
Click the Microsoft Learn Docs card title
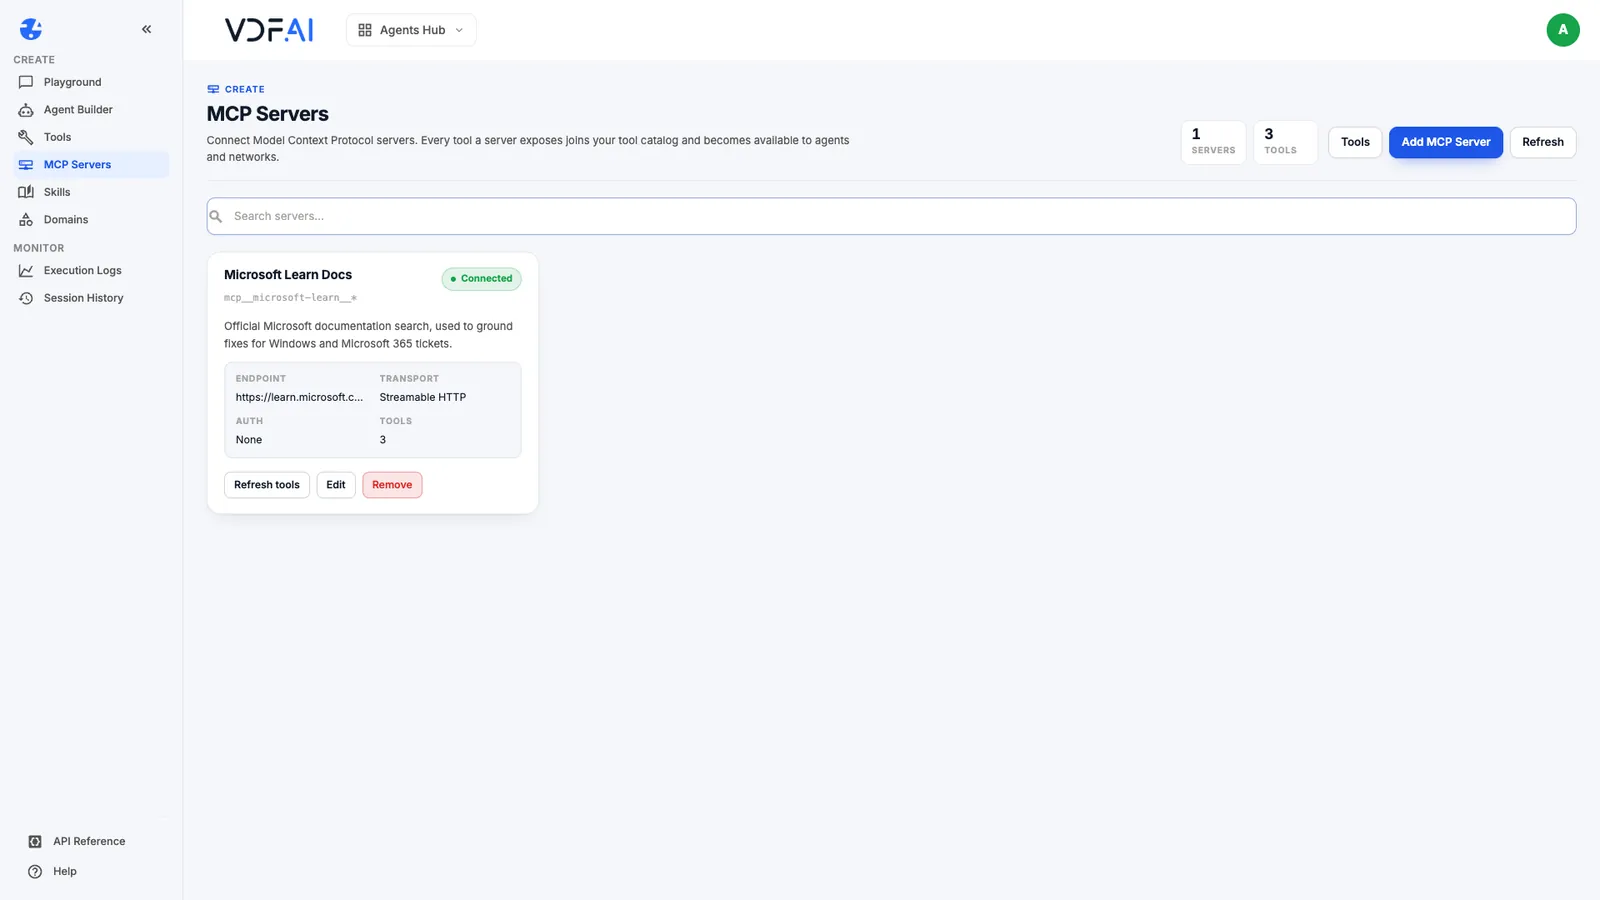point(288,275)
